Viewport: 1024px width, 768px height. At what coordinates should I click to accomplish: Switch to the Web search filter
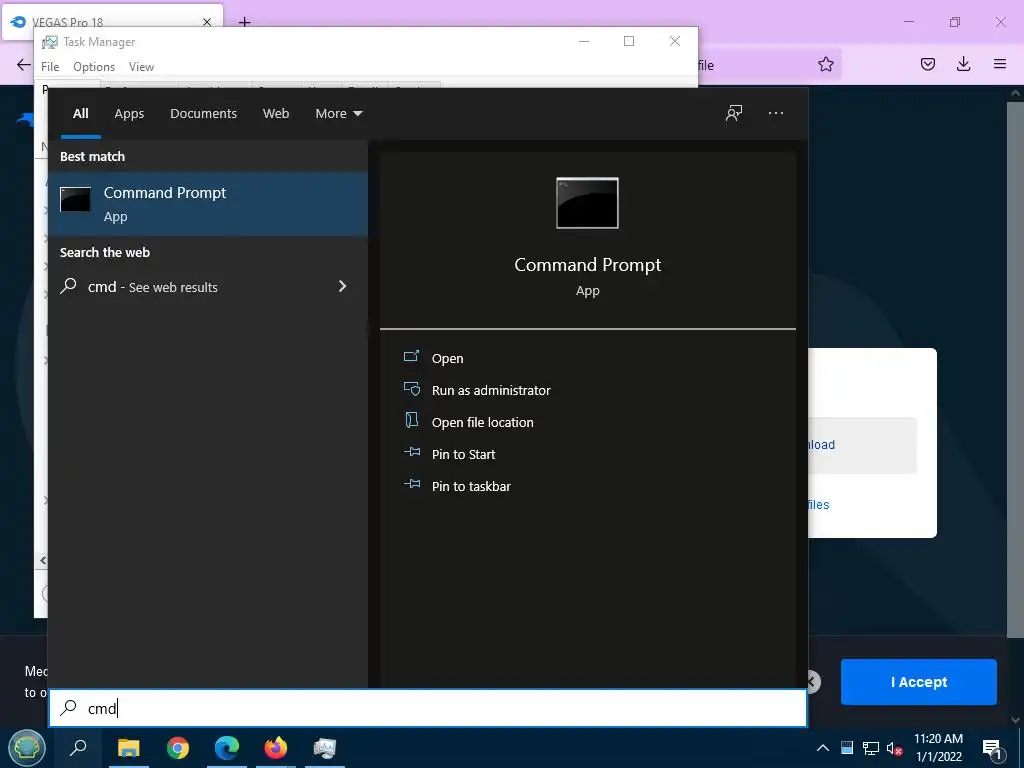276,114
